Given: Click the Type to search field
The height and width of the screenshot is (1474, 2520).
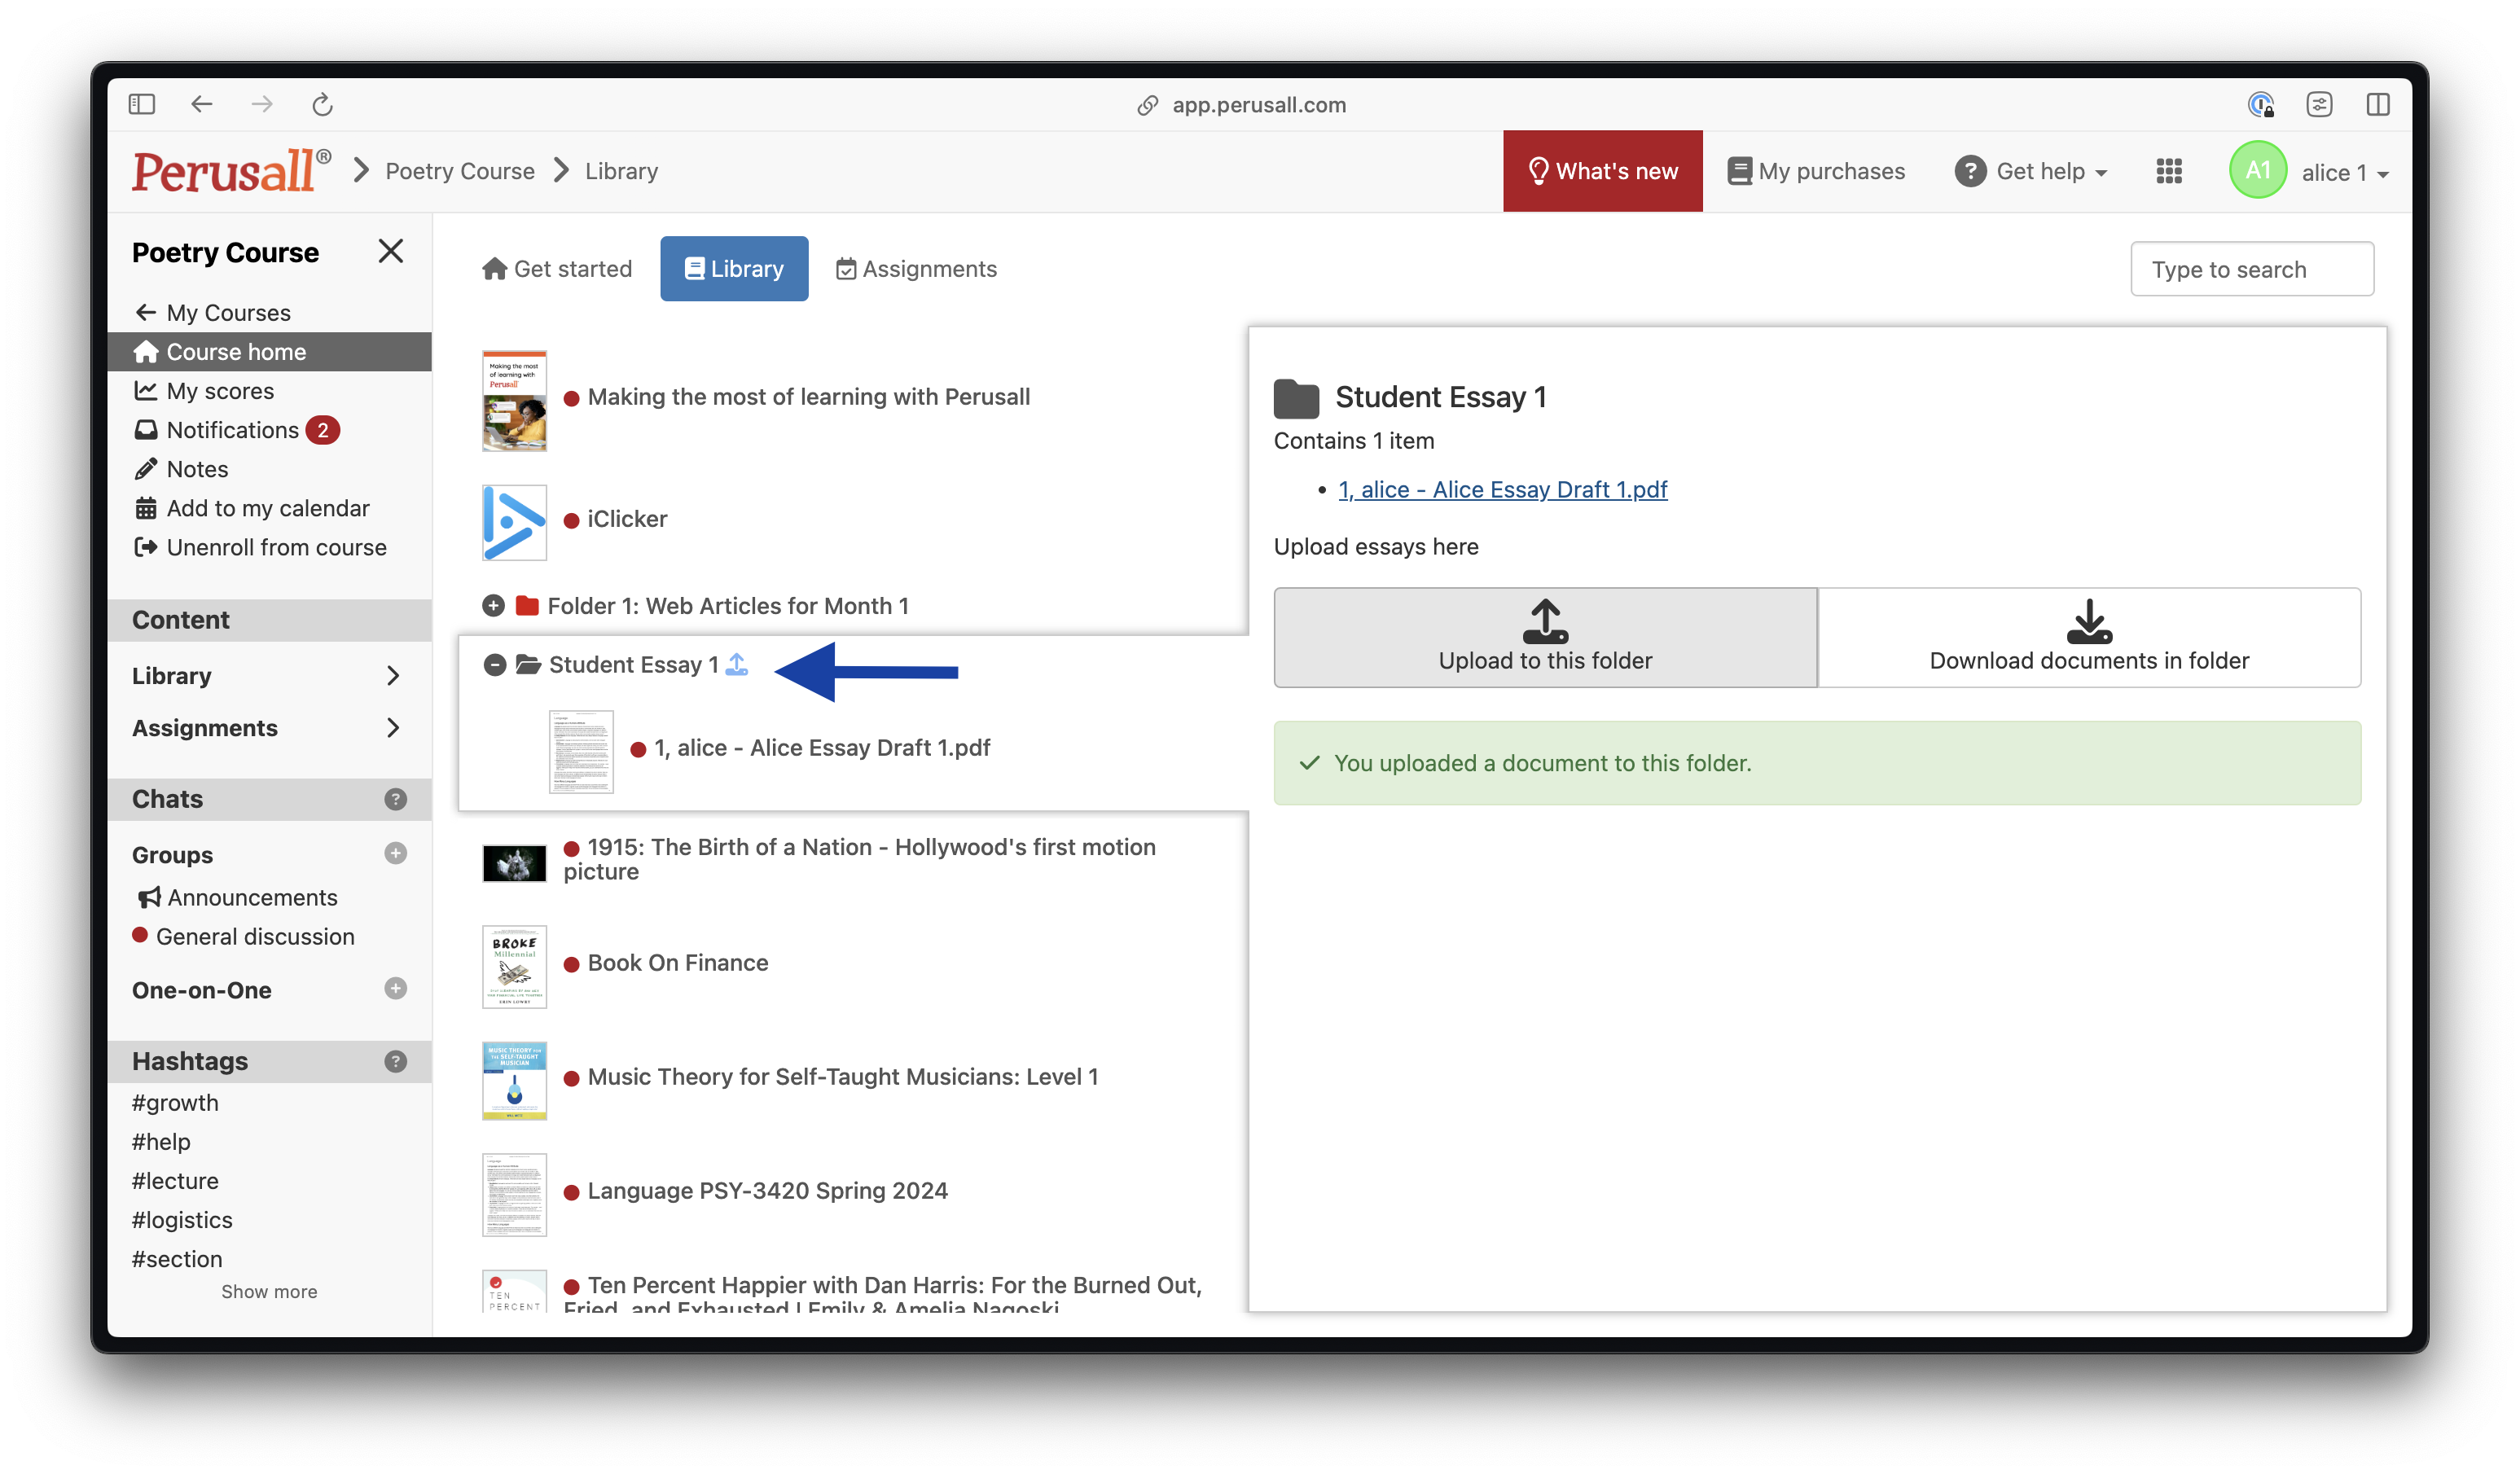Looking at the screenshot, I should coord(2251,269).
